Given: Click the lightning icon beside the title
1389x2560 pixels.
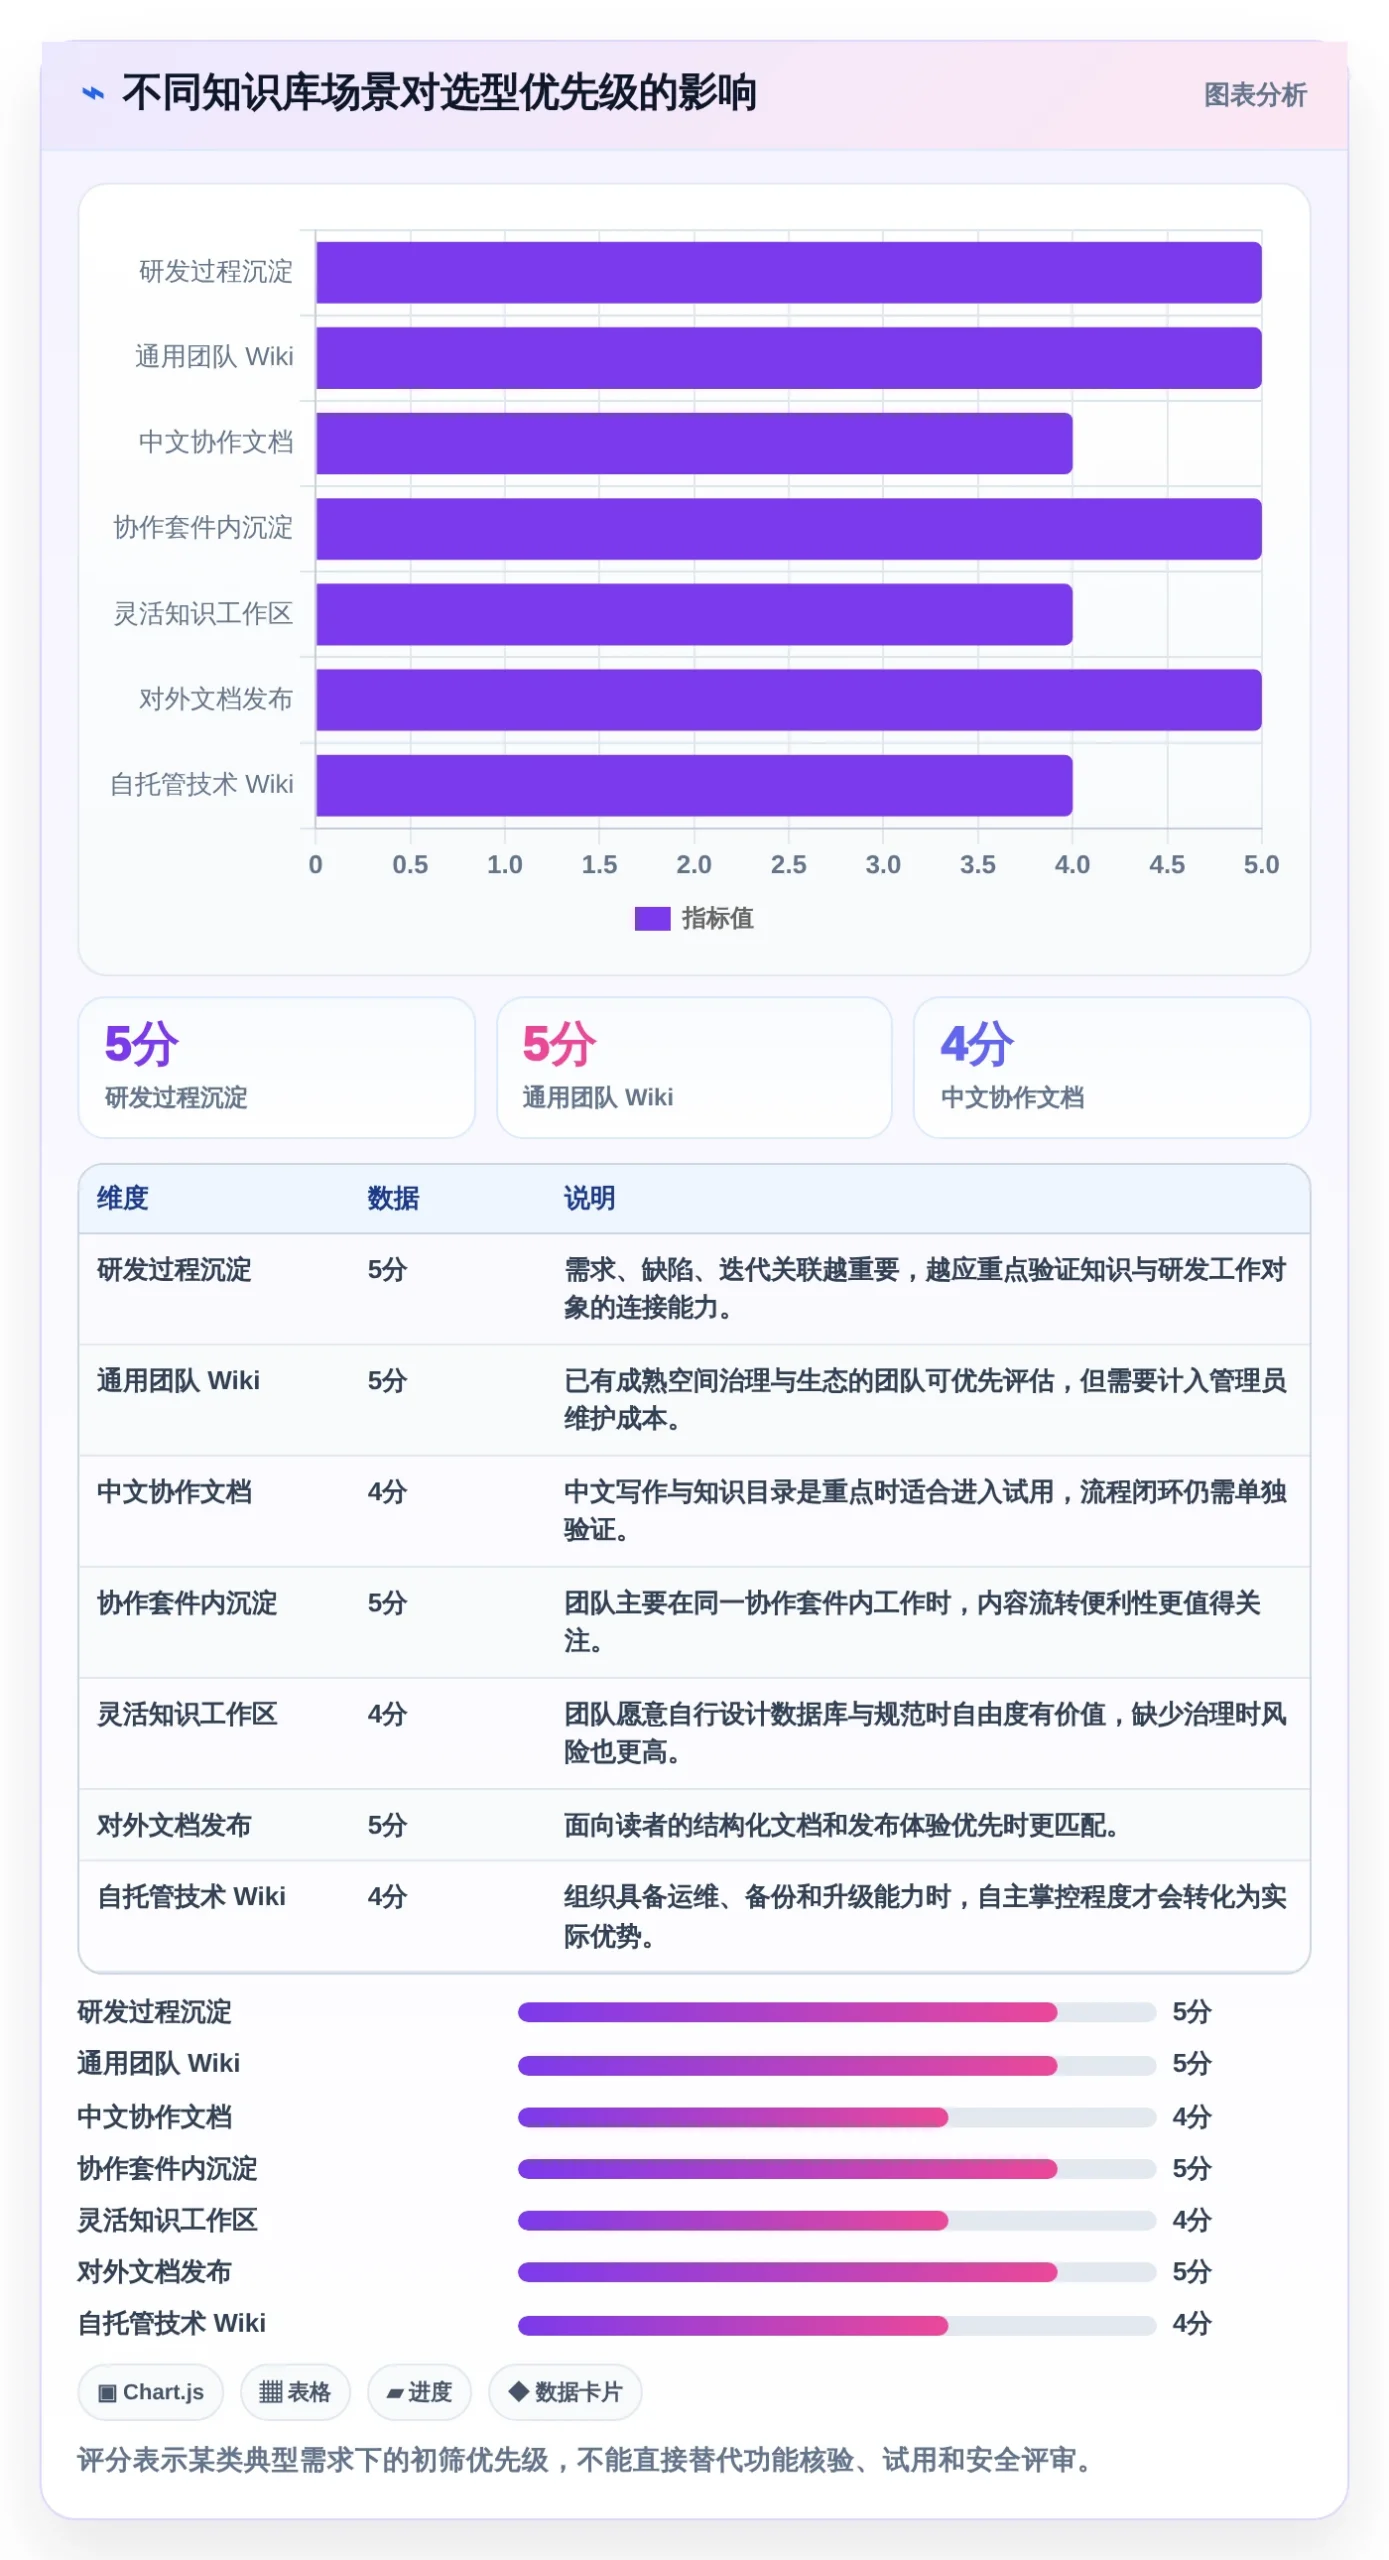Looking at the screenshot, I should pos(93,93).
